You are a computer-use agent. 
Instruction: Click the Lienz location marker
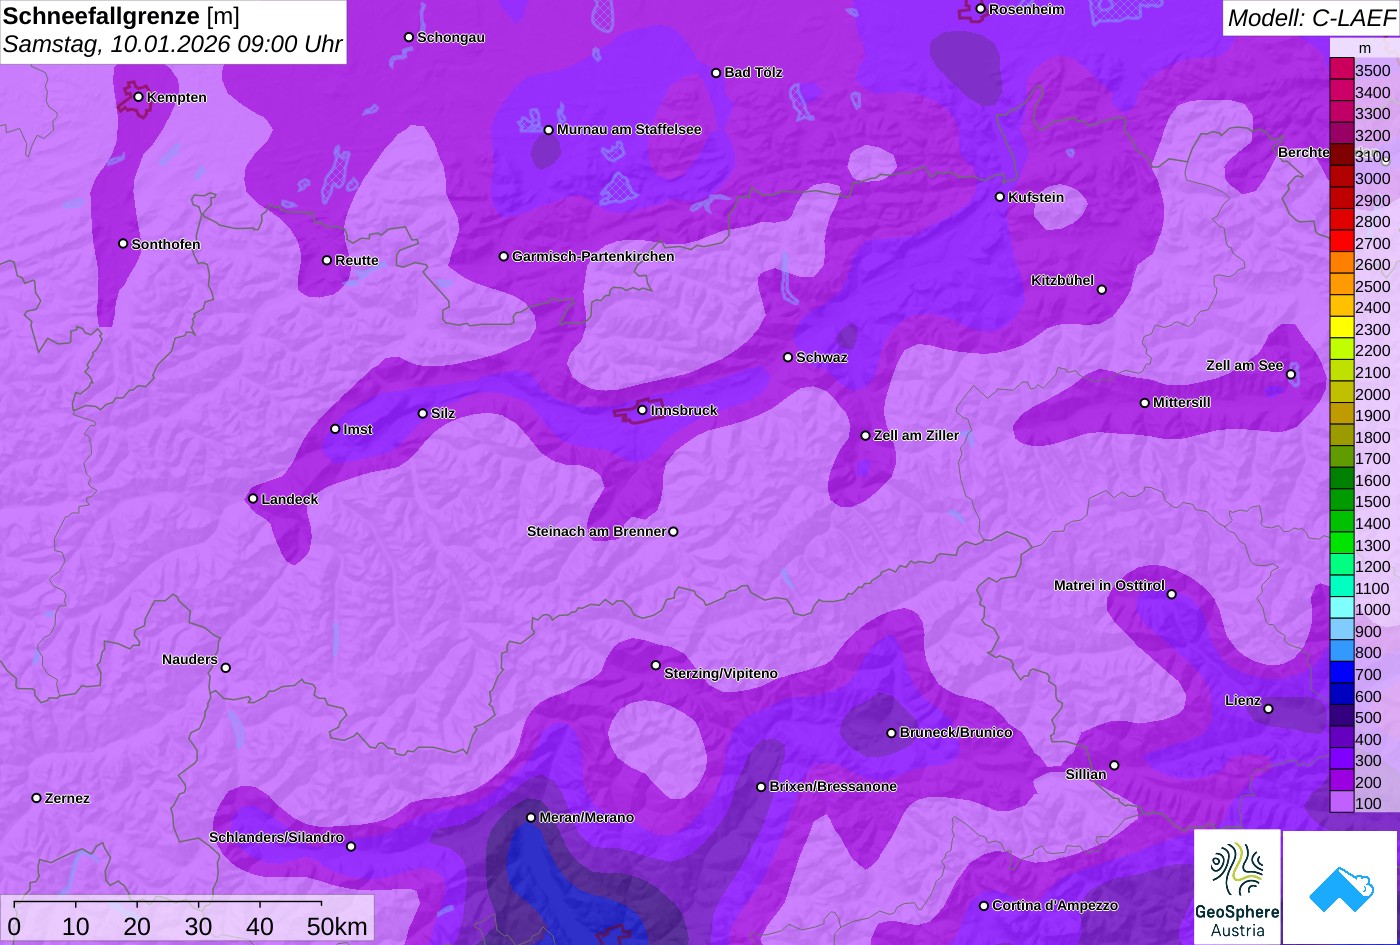pyautogui.click(x=1268, y=709)
